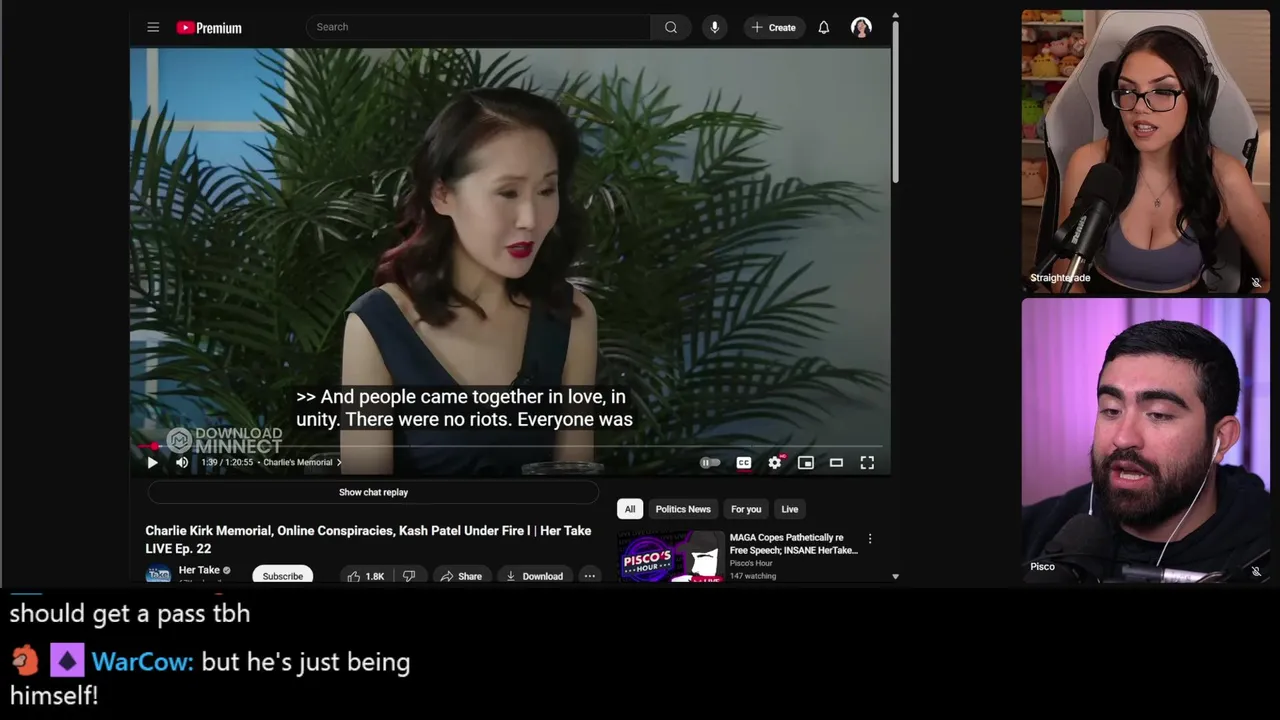Play the video with the play button

pos(152,462)
